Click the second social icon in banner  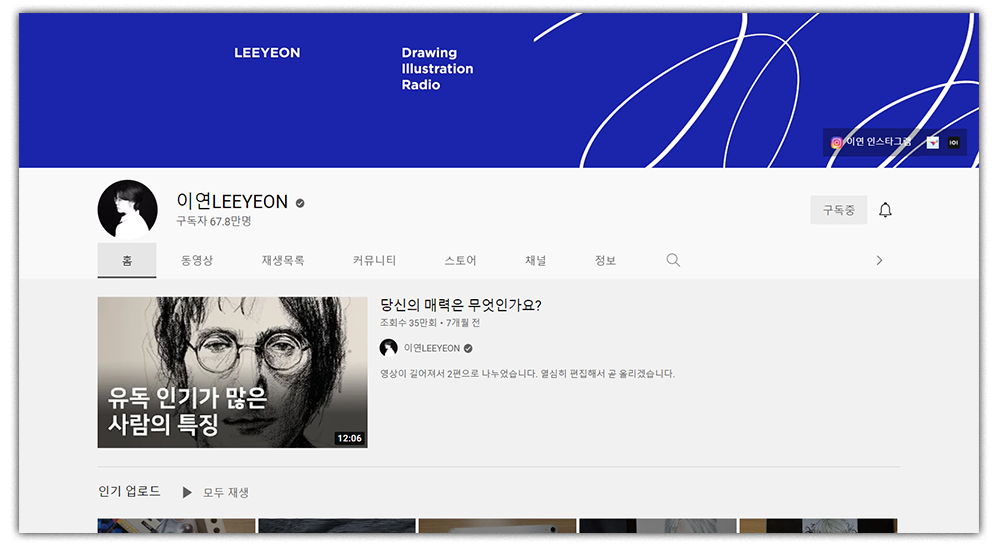click(x=932, y=142)
